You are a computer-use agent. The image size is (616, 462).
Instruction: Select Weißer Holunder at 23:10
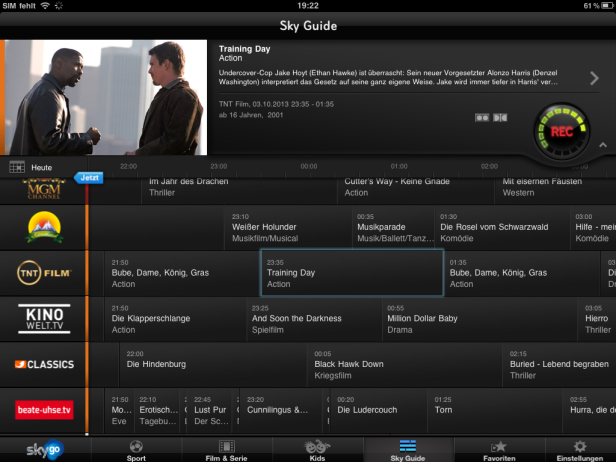[288, 227]
